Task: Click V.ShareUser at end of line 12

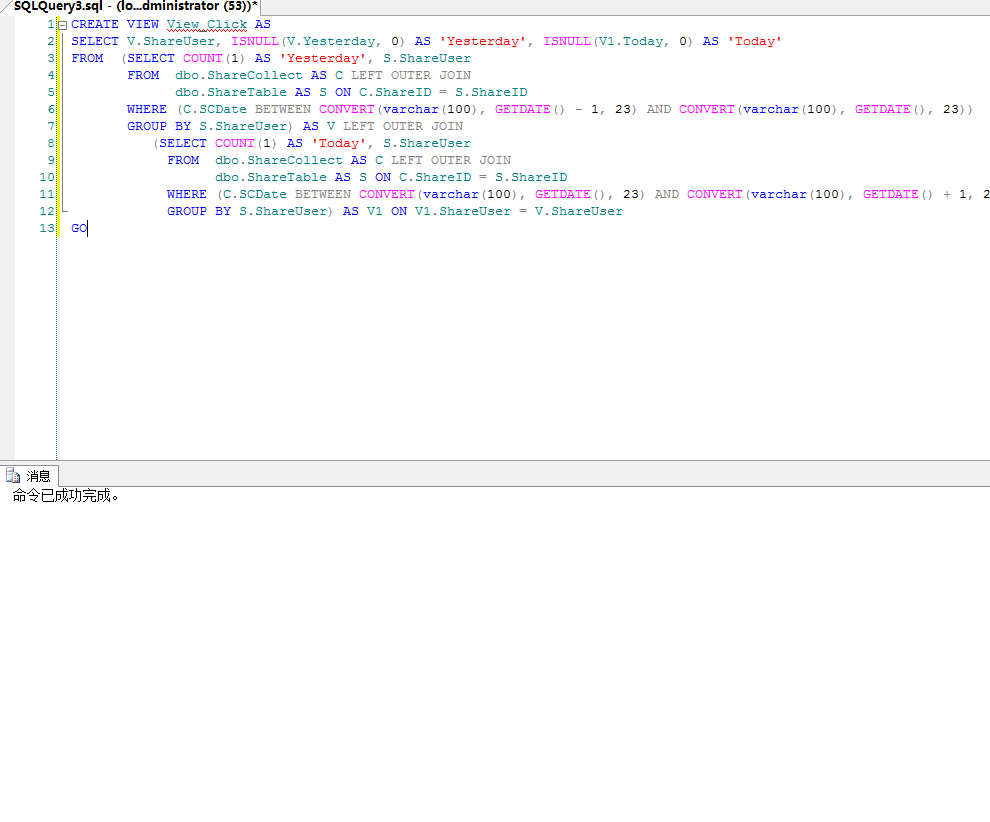Action: click(578, 212)
